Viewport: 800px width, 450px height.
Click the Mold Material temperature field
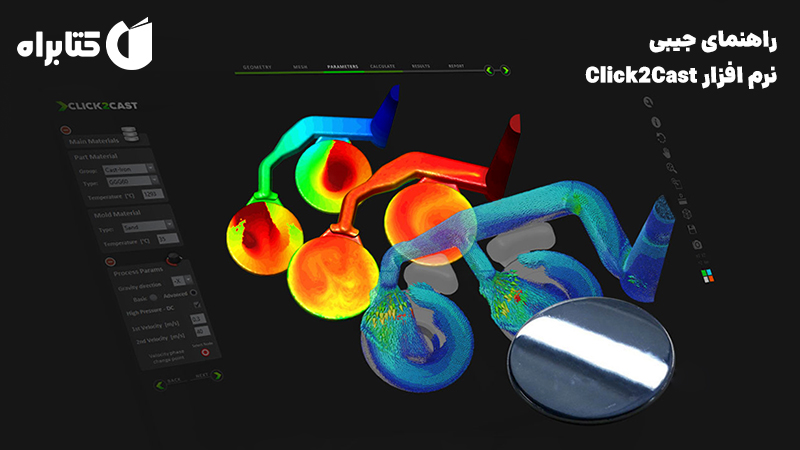(168, 239)
